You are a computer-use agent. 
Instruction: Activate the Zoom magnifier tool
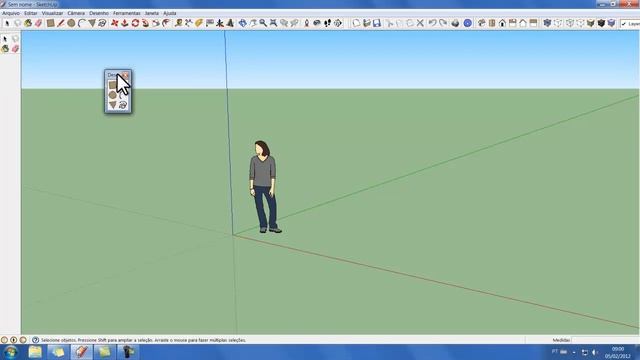[263, 23]
